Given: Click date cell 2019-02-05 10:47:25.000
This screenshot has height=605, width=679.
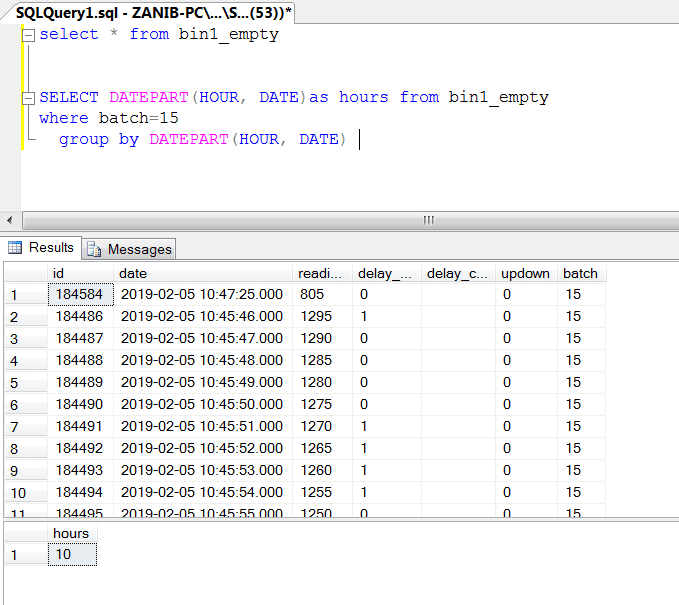Looking at the screenshot, I should click(x=203, y=294).
